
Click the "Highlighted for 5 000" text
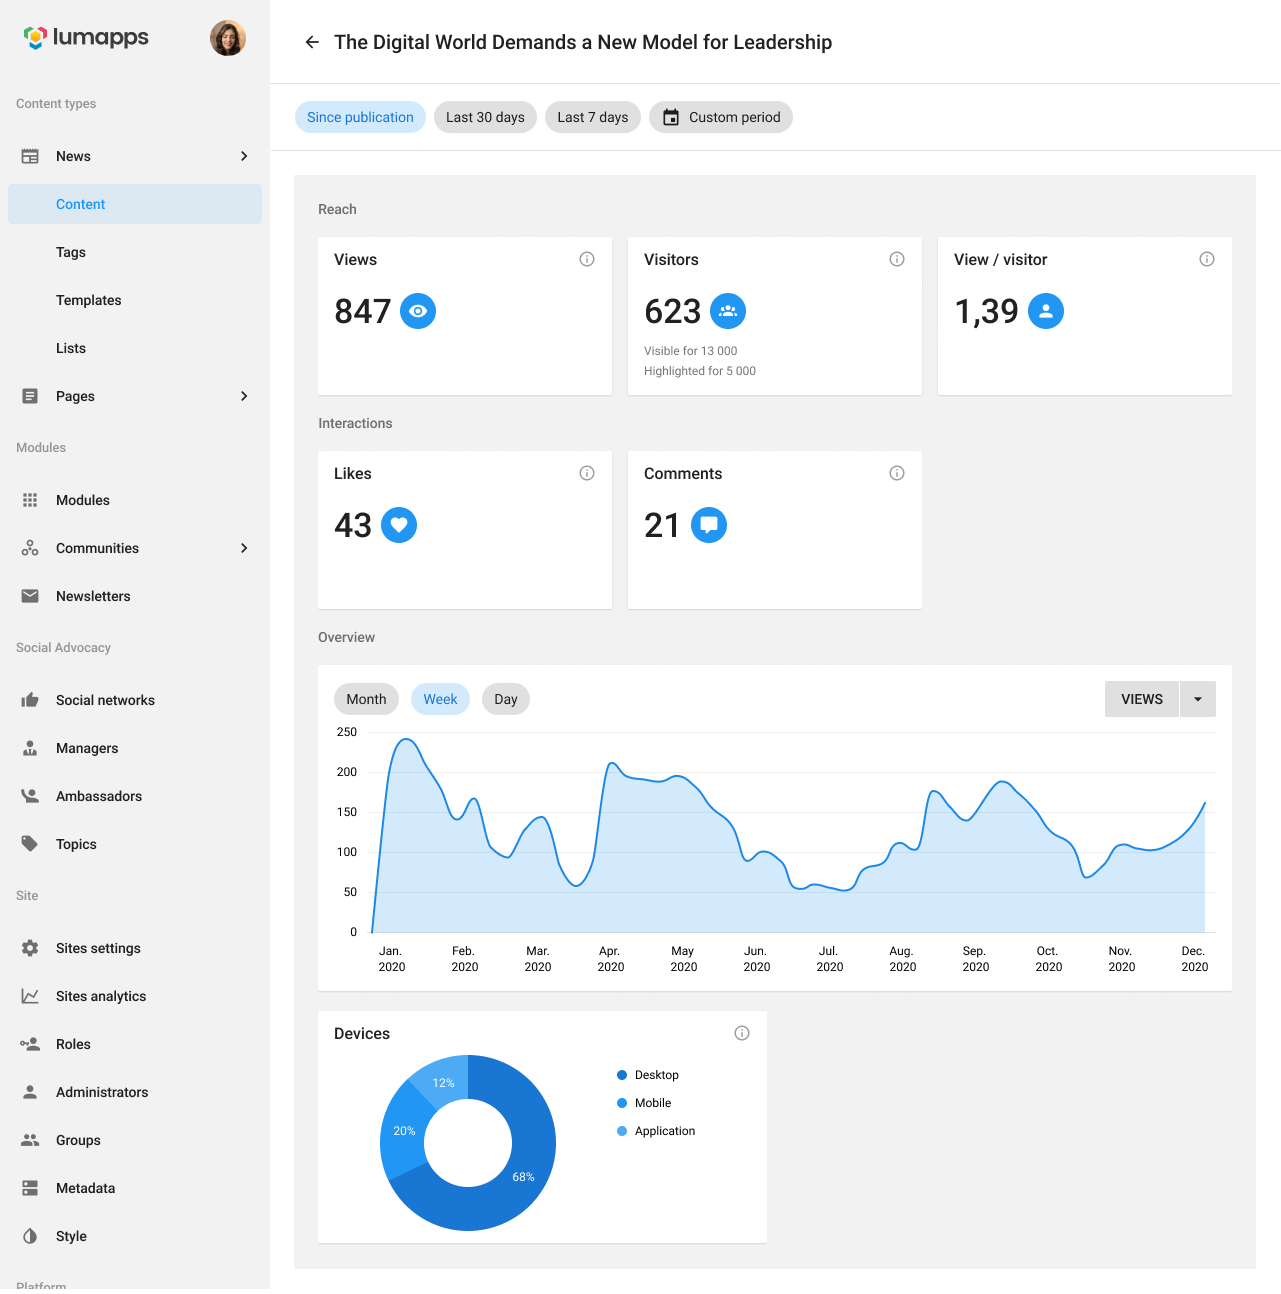pos(700,371)
